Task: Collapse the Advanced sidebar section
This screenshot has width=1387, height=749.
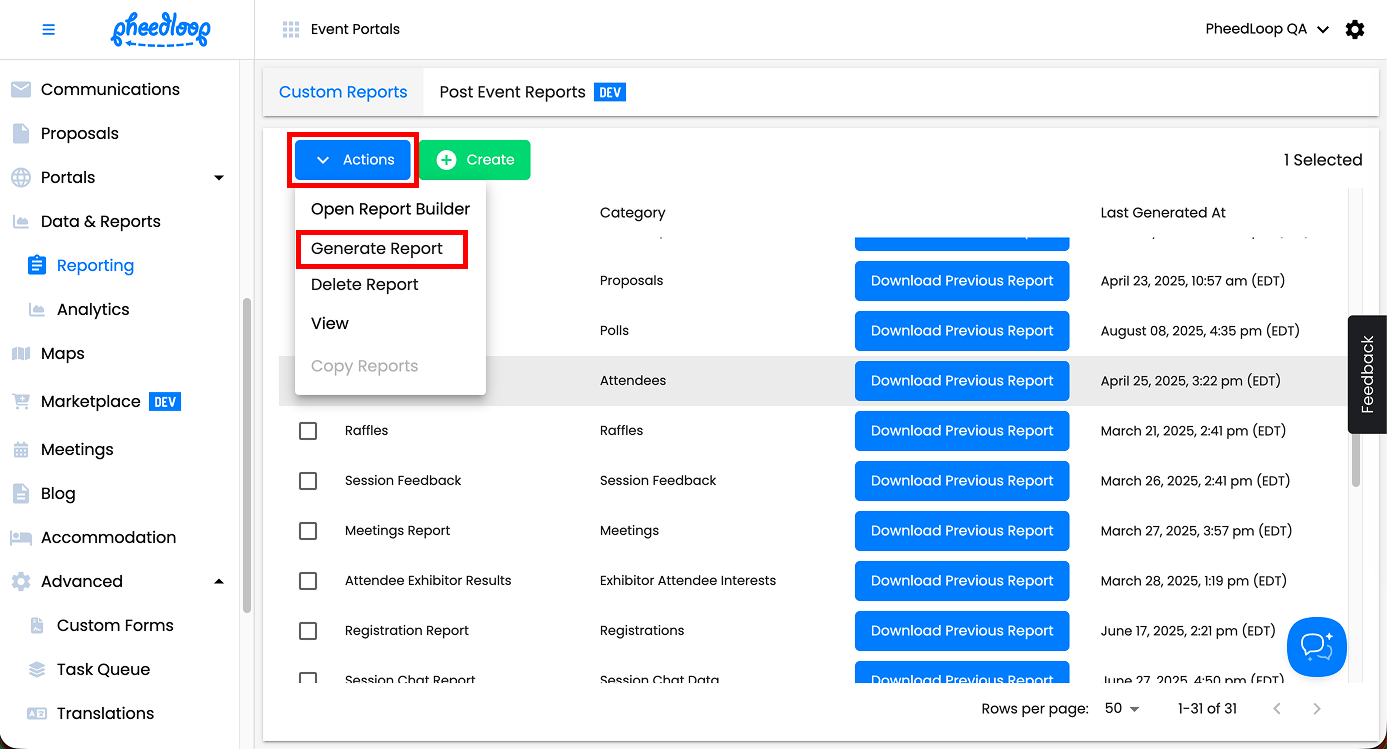Action: (219, 582)
